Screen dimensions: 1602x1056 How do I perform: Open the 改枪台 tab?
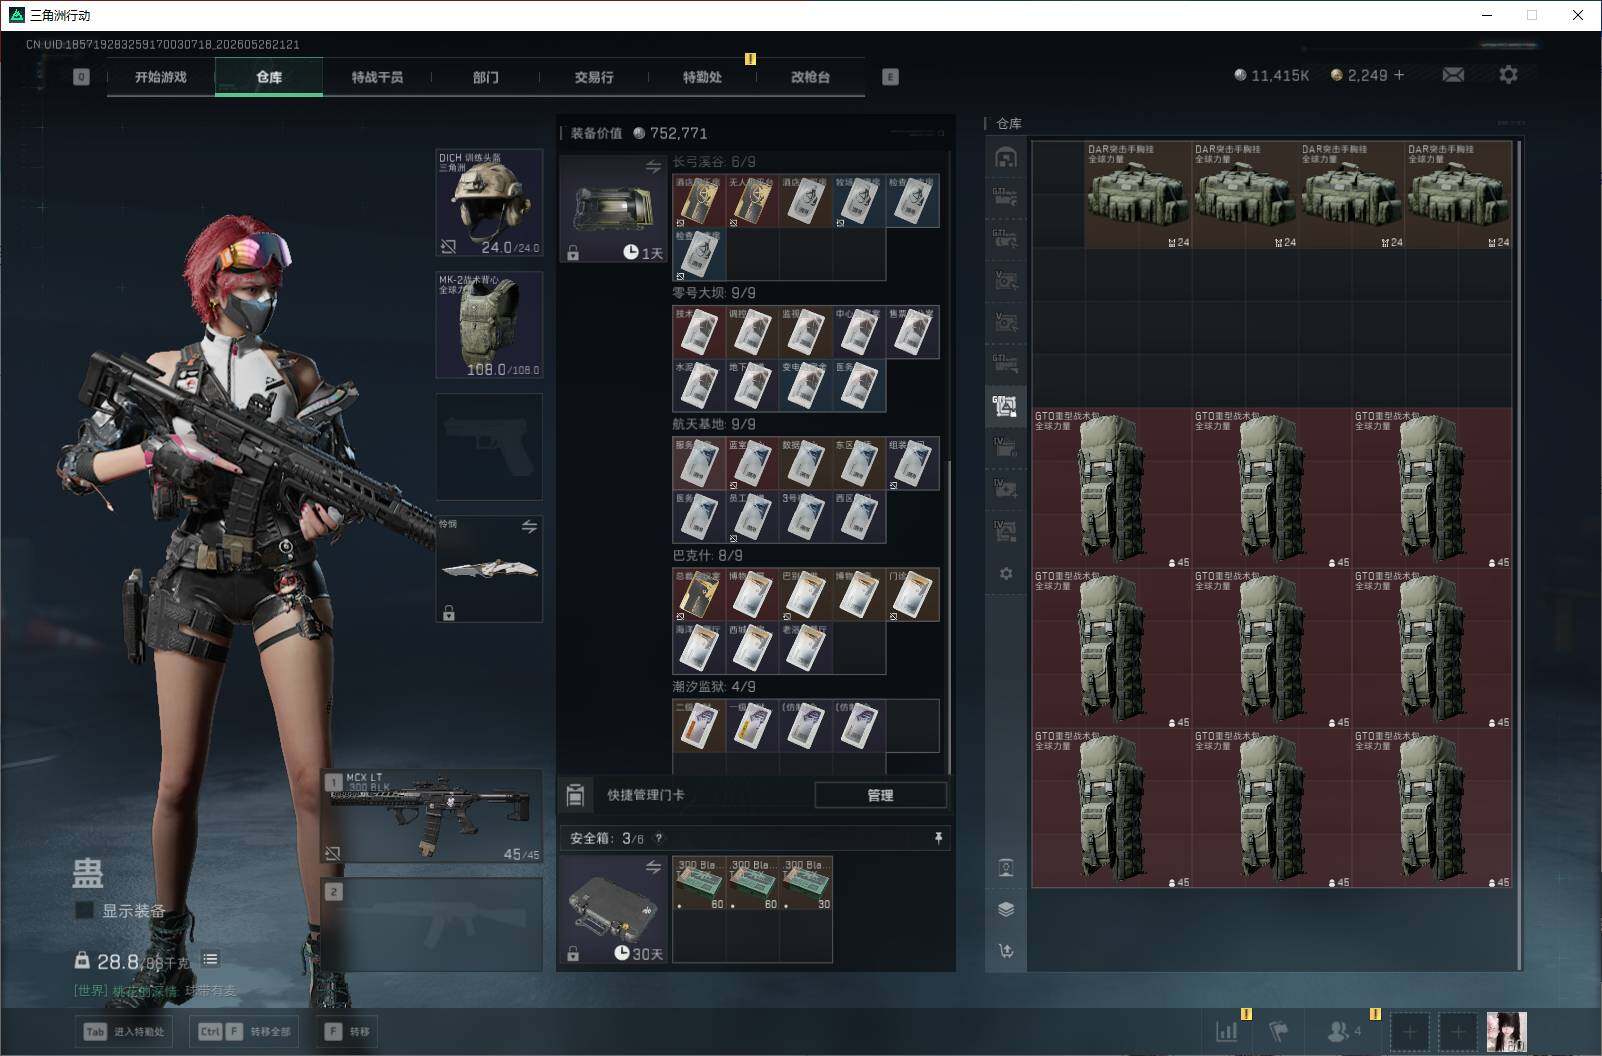(810, 77)
